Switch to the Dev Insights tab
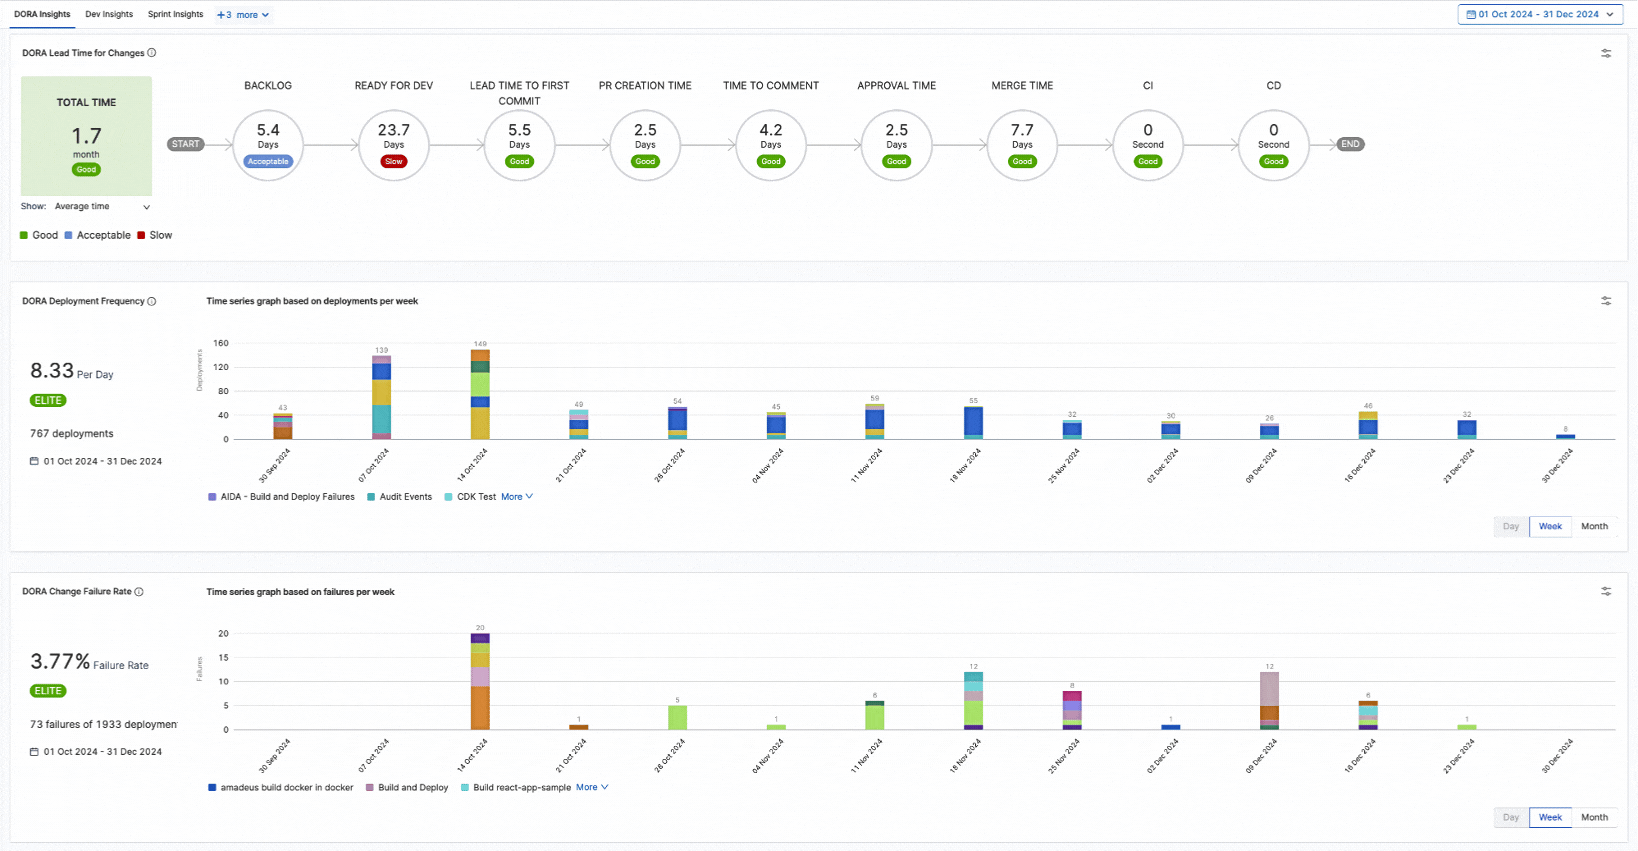The height and width of the screenshot is (851, 1638). point(109,15)
